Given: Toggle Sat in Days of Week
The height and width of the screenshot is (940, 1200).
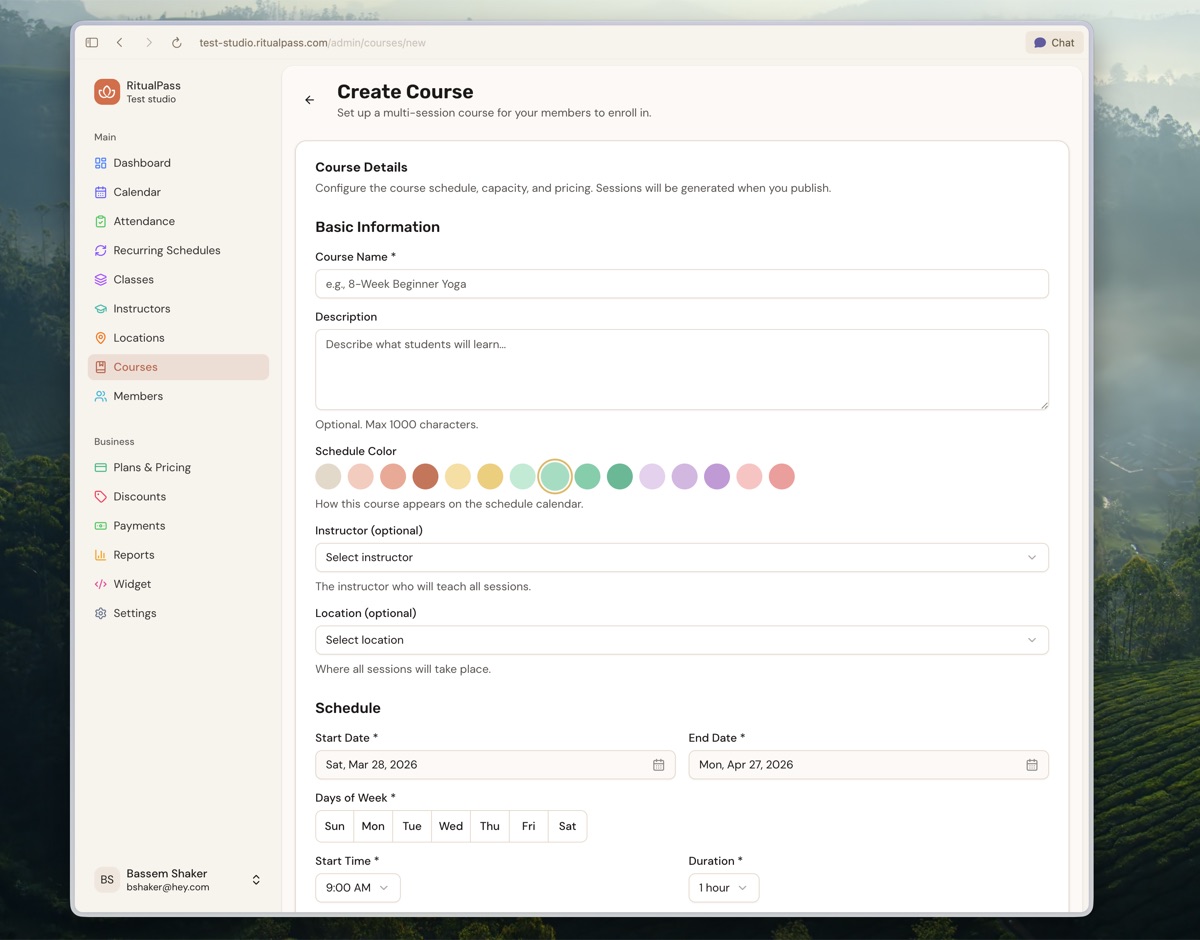Looking at the screenshot, I should click(x=567, y=826).
